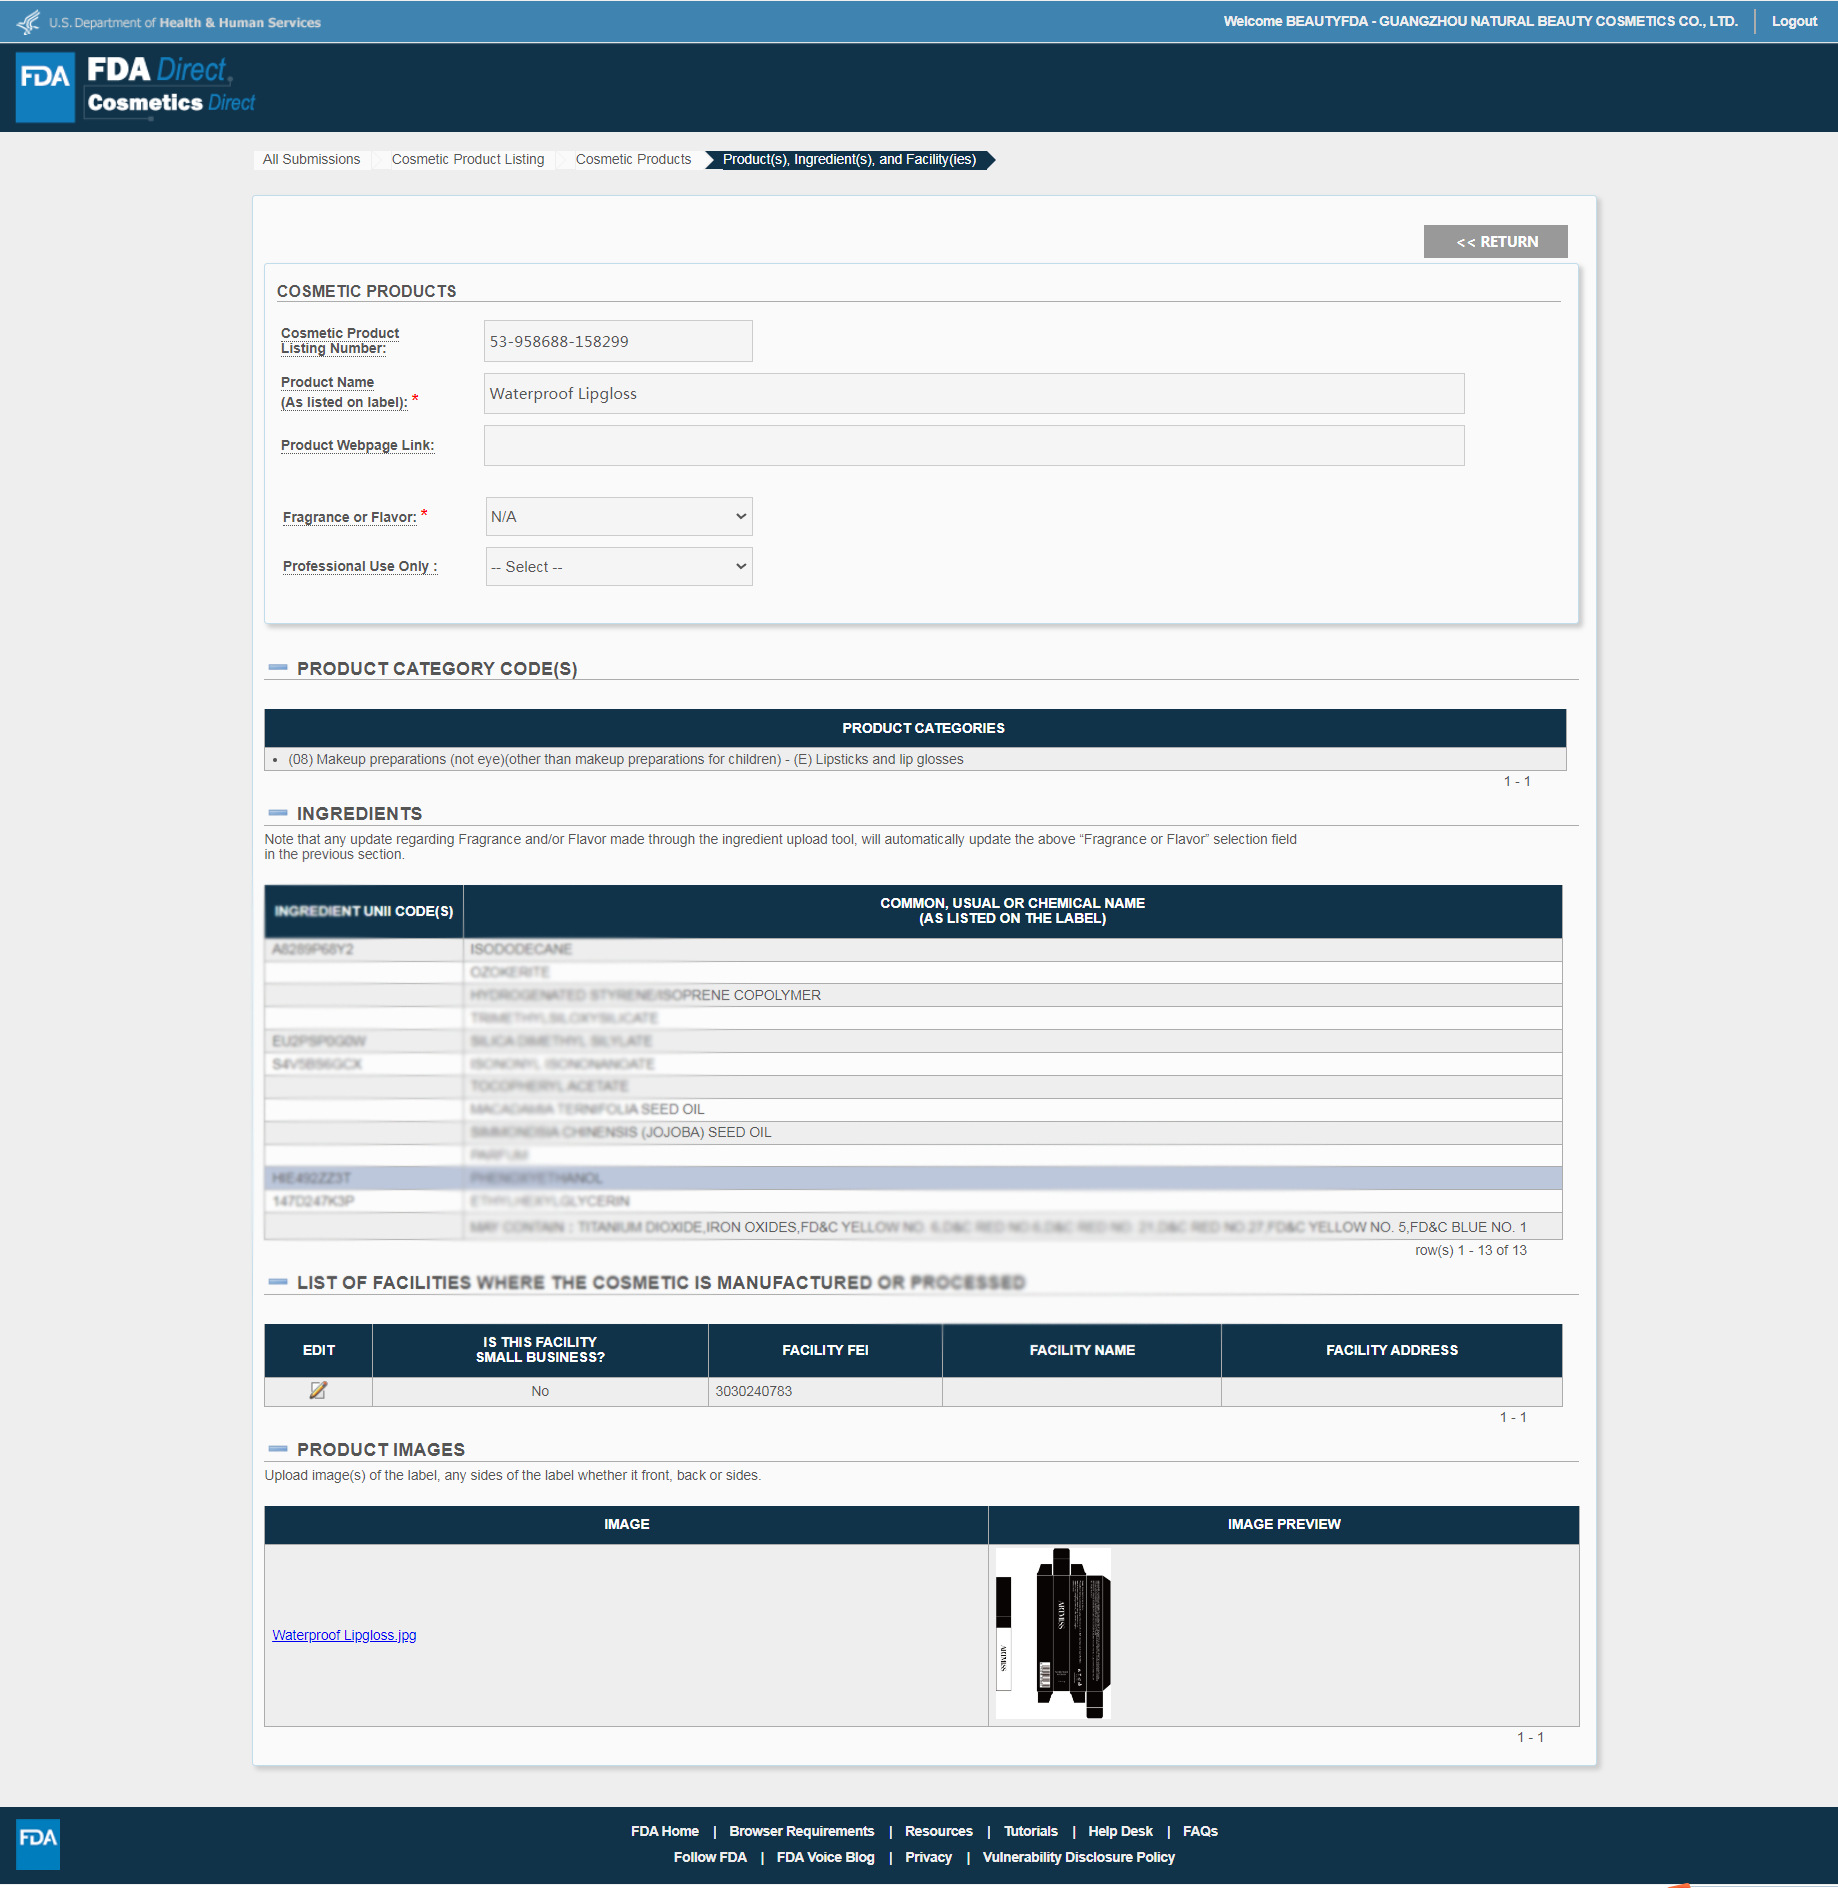Collapse the List of Facilities section
The width and height of the screenshot is (1838, 1888).
pyautogui.click(x=278, y=1281)
